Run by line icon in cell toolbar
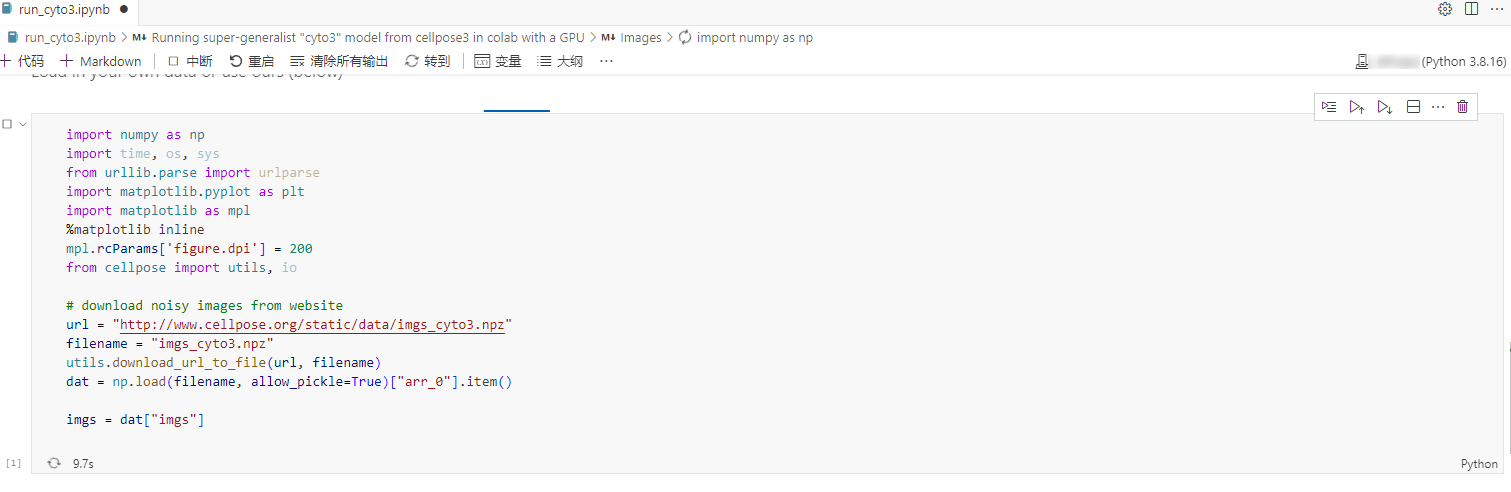Viewport: 1511px width, 492px height. [1328, 107]
